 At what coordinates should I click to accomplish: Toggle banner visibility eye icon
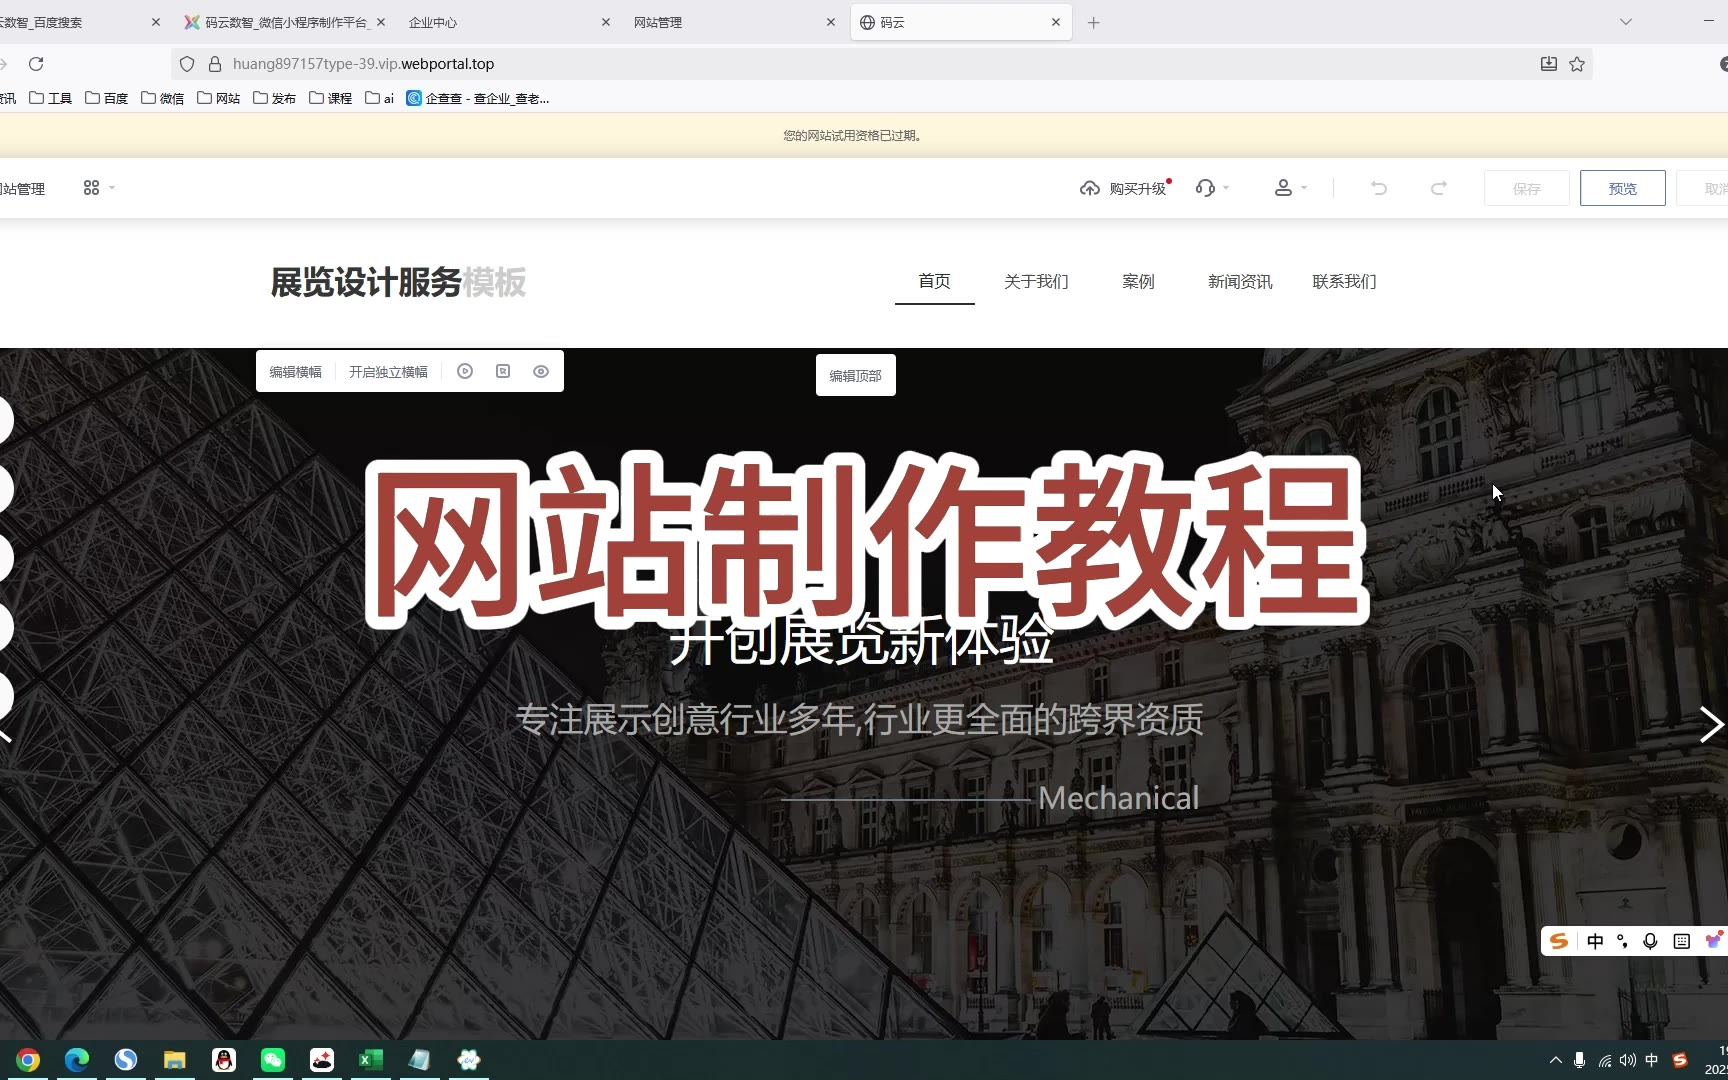pos(541,371)
